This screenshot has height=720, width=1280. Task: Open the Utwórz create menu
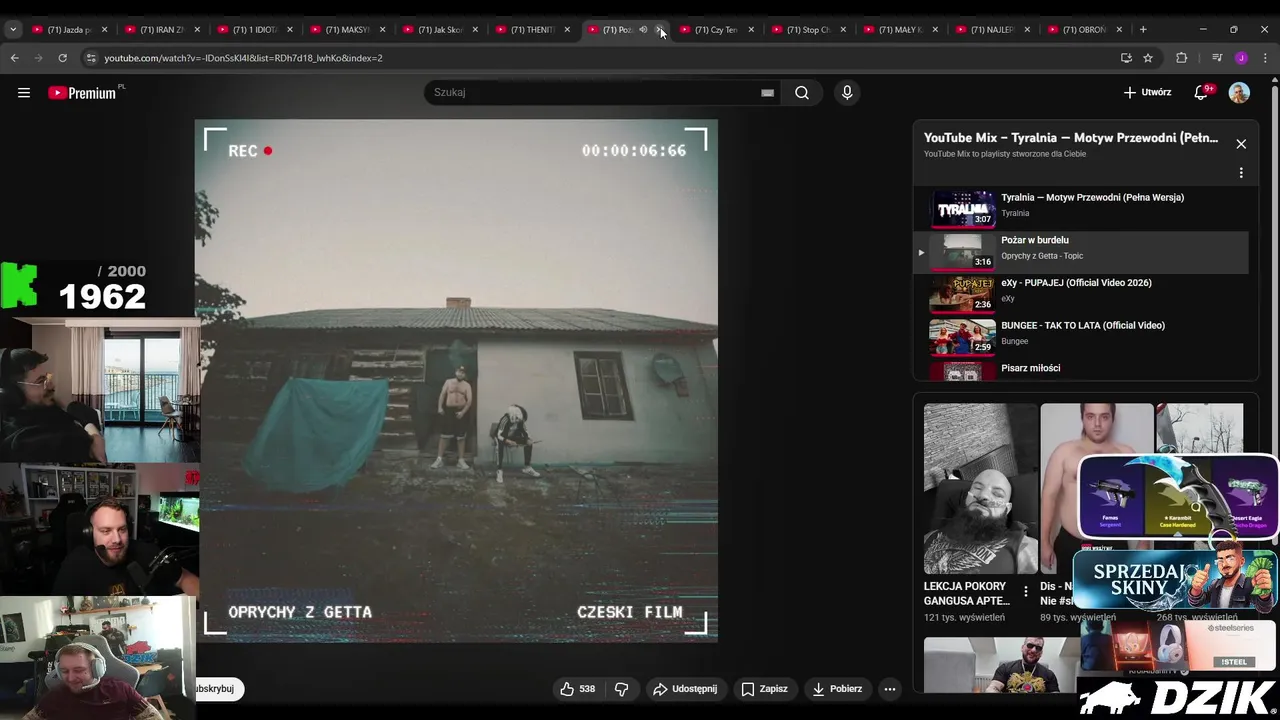tap(1147, 93)
